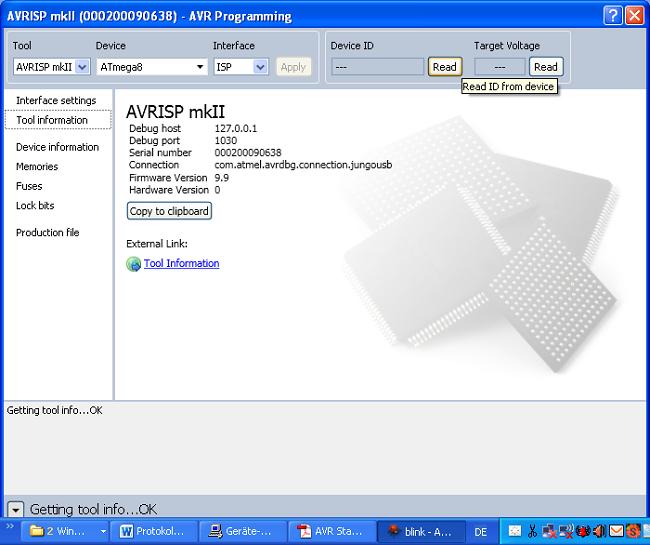Image resolution: width=650 pixels, height=545 pixels.
Task: Click the network icon with red X
Action: (548, 531)
